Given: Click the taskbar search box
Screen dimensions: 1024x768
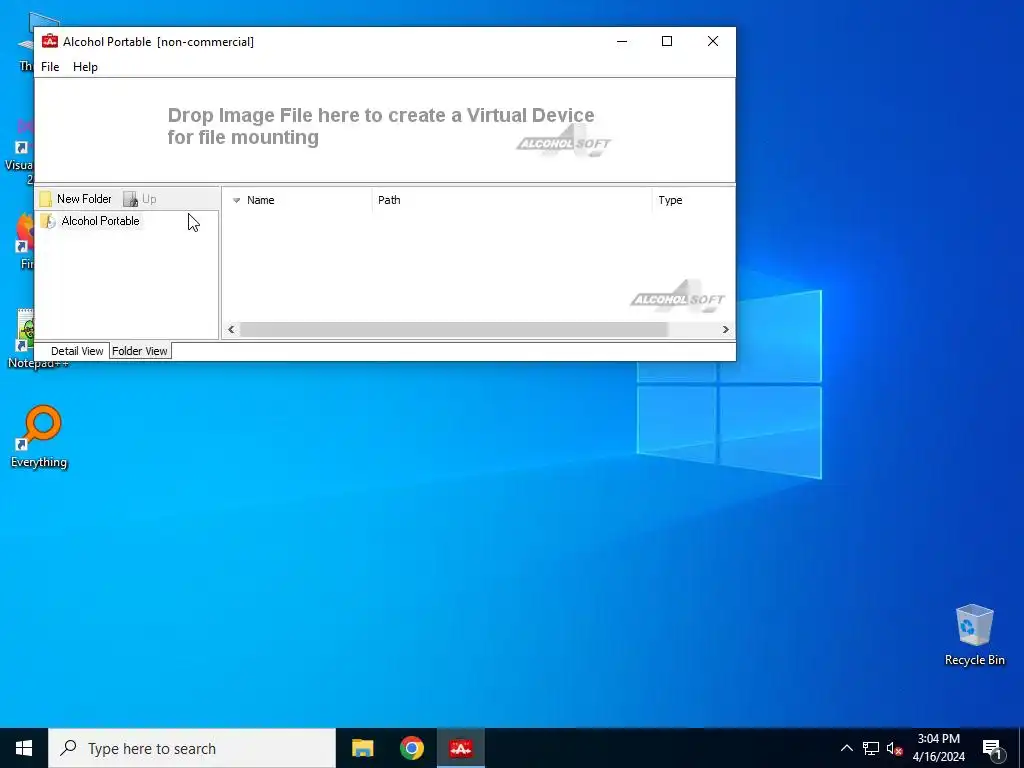Looking at the screenshot, I should pos(191,748).
